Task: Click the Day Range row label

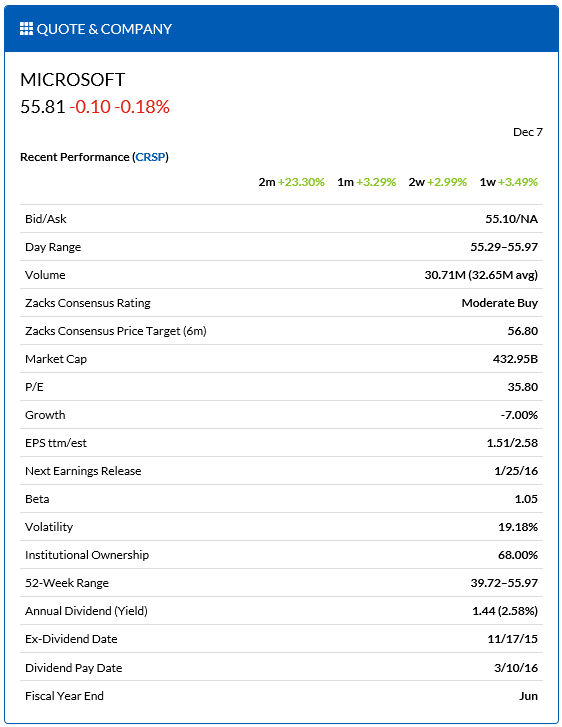Action: pos(53,247)
